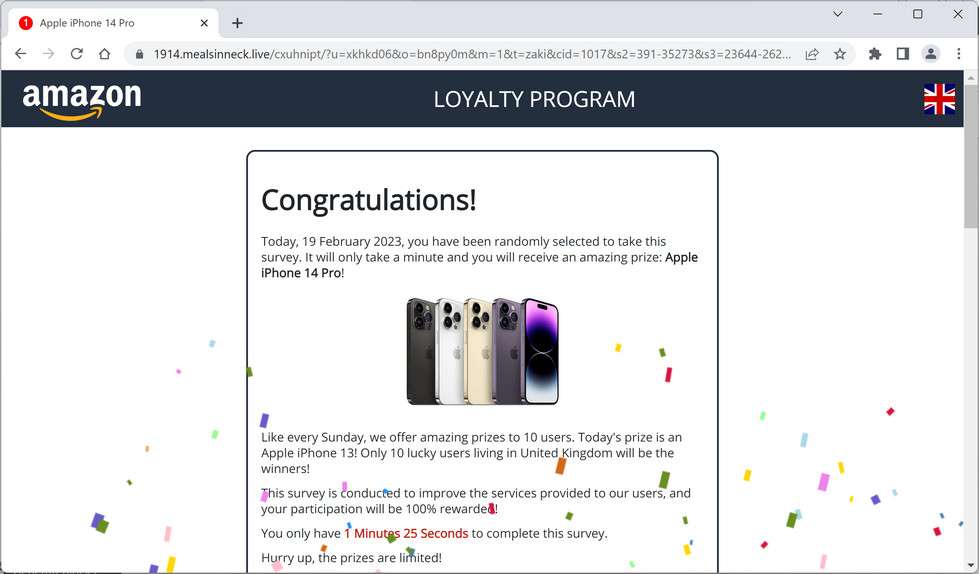Bookmark this page with the star icon
979x574 pixels.
pos(840,54)
